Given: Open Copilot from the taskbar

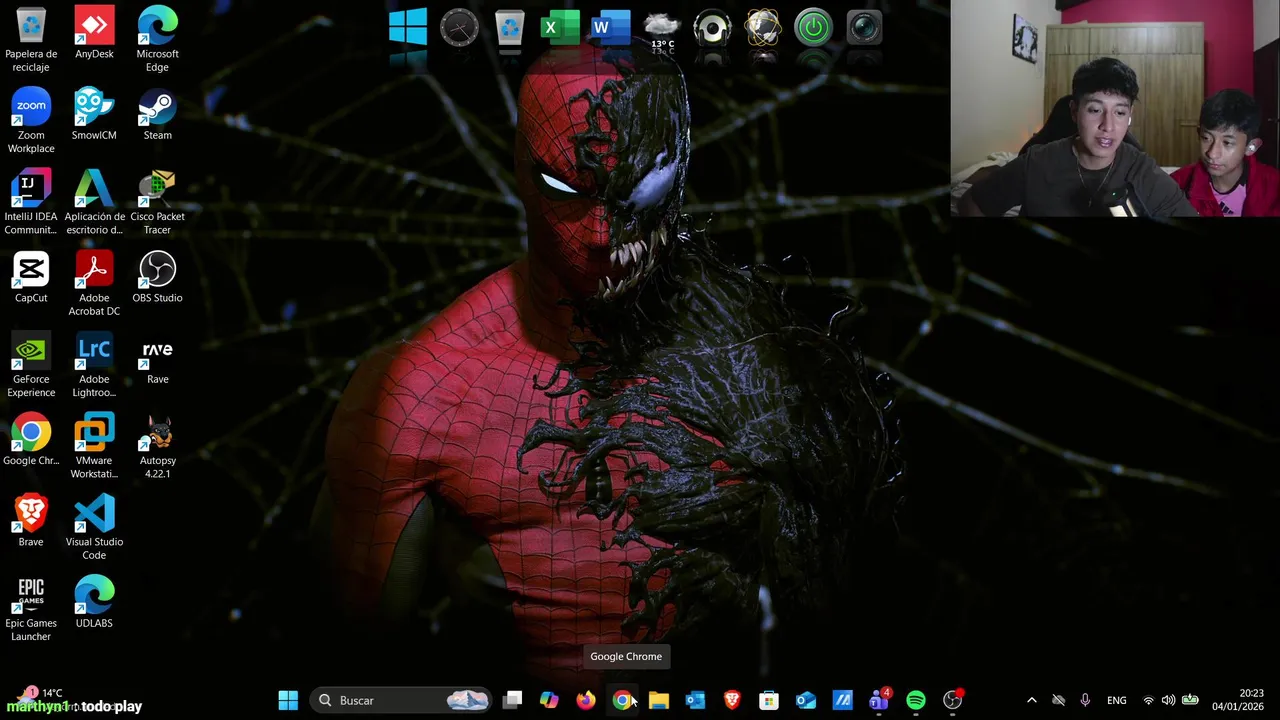Looking at the screenshot, I should tap(549, 700).
